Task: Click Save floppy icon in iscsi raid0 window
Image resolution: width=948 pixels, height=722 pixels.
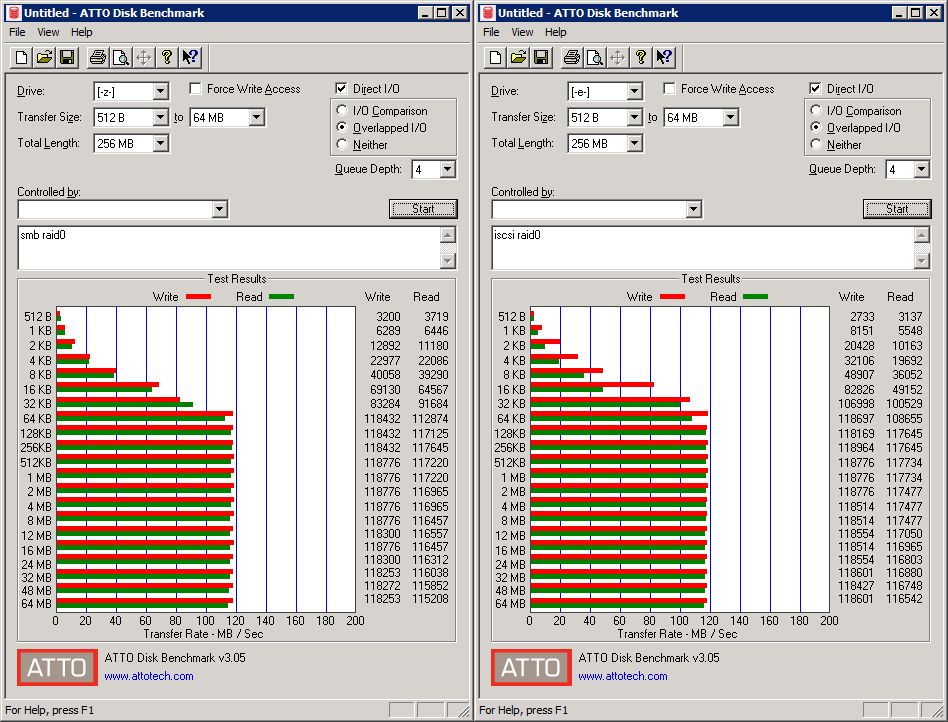Action: tap(541, 57)
